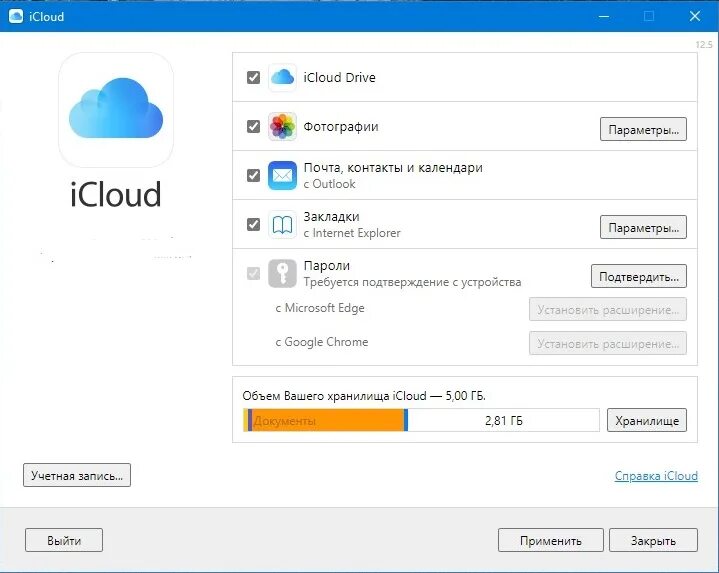Open Учетная запись settings
Screen dimensions: 719x573
77,475
